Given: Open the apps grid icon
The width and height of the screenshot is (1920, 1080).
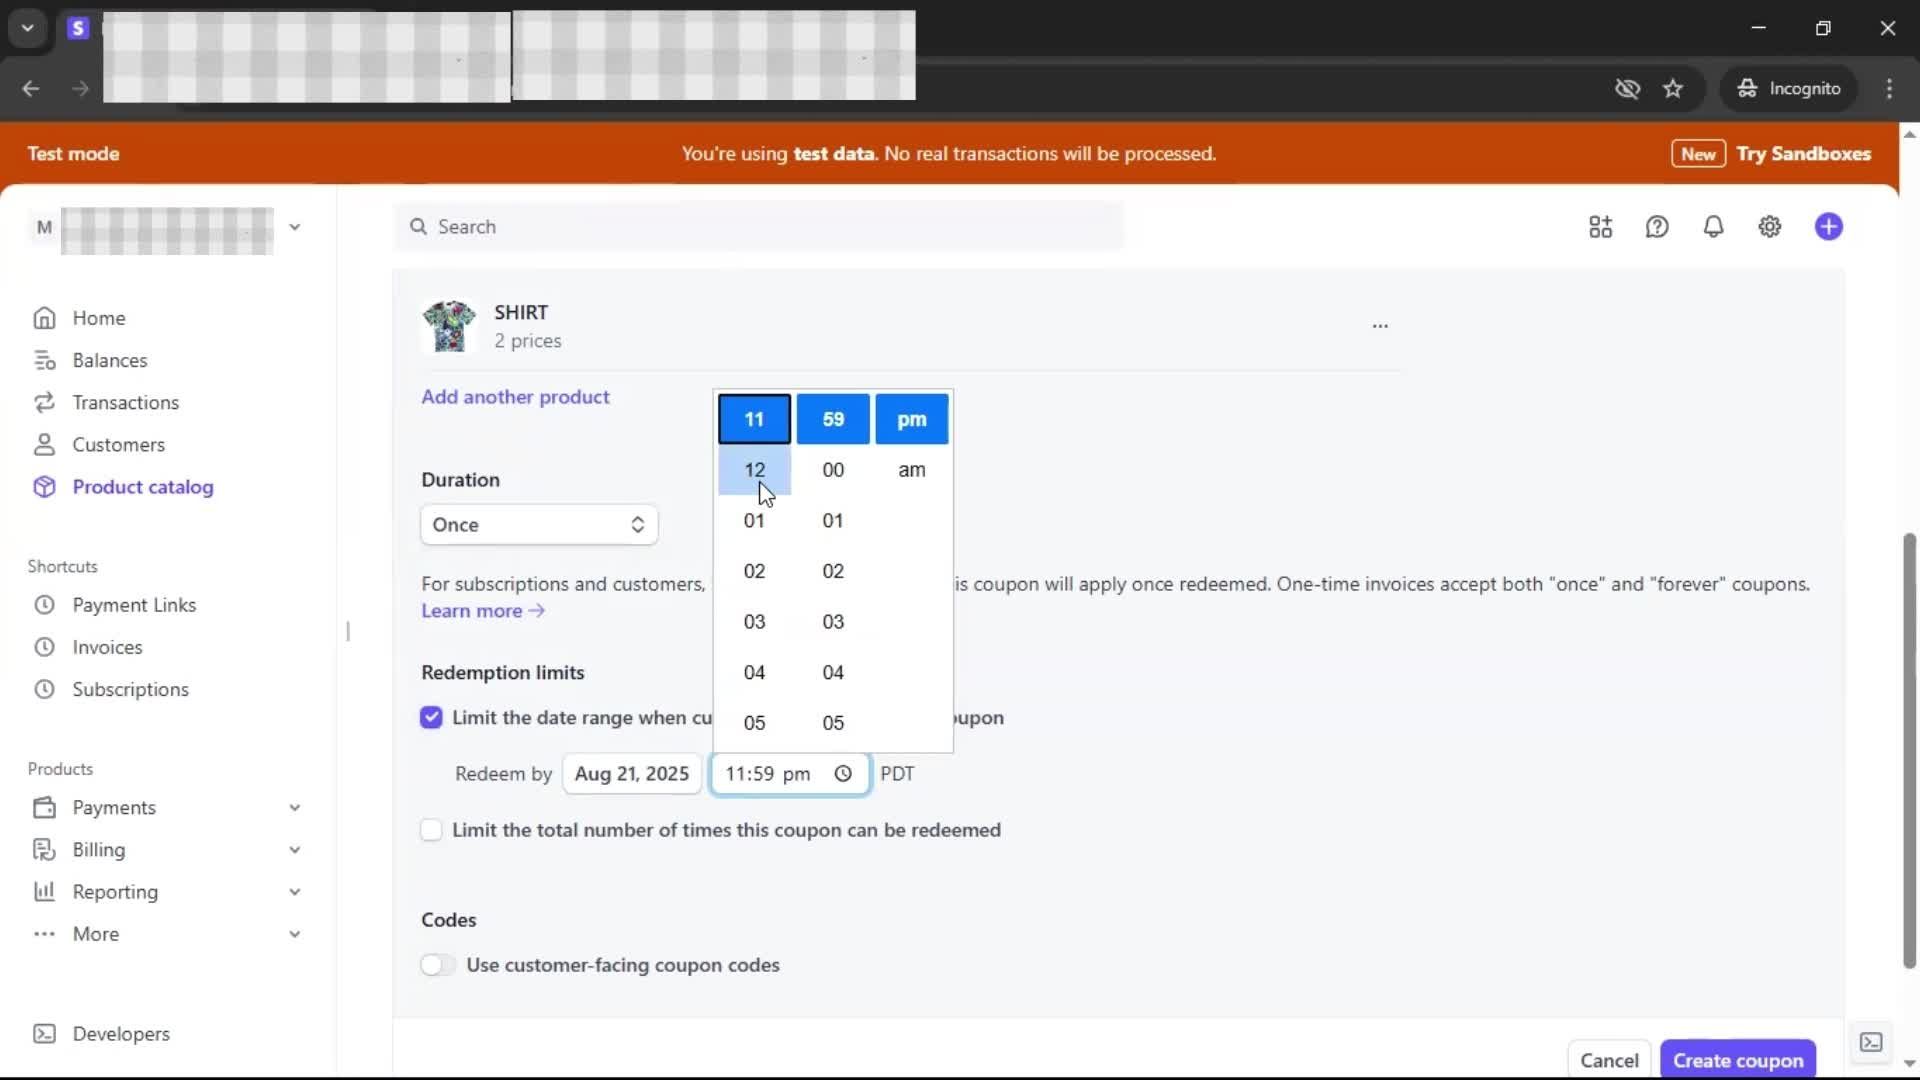Looking at the screenshot, I should coord(1600,227).
